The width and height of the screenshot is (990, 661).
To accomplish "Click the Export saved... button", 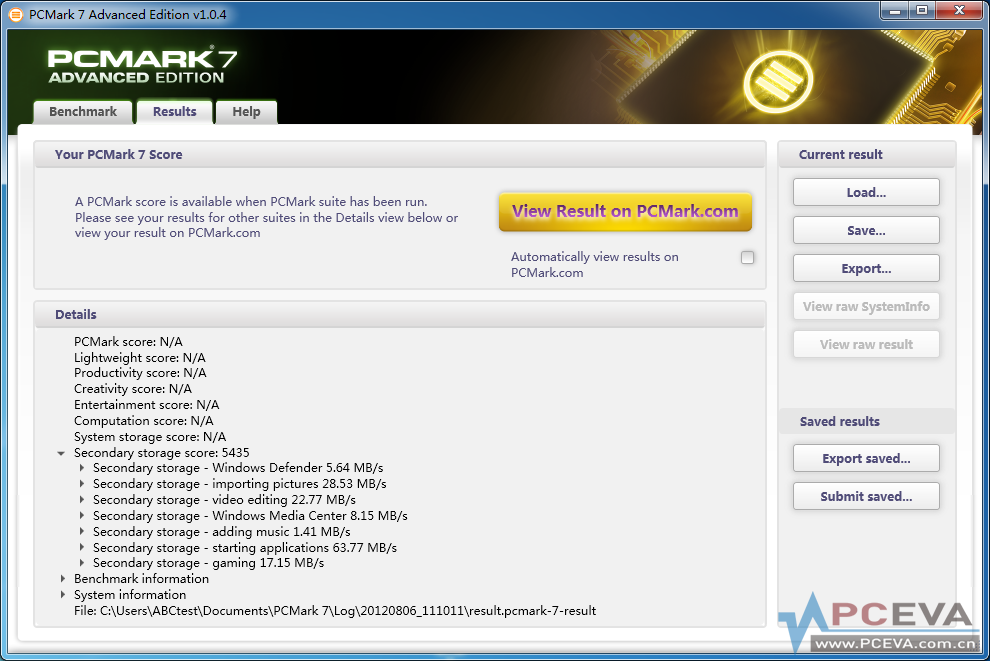I will coord(866,458).
